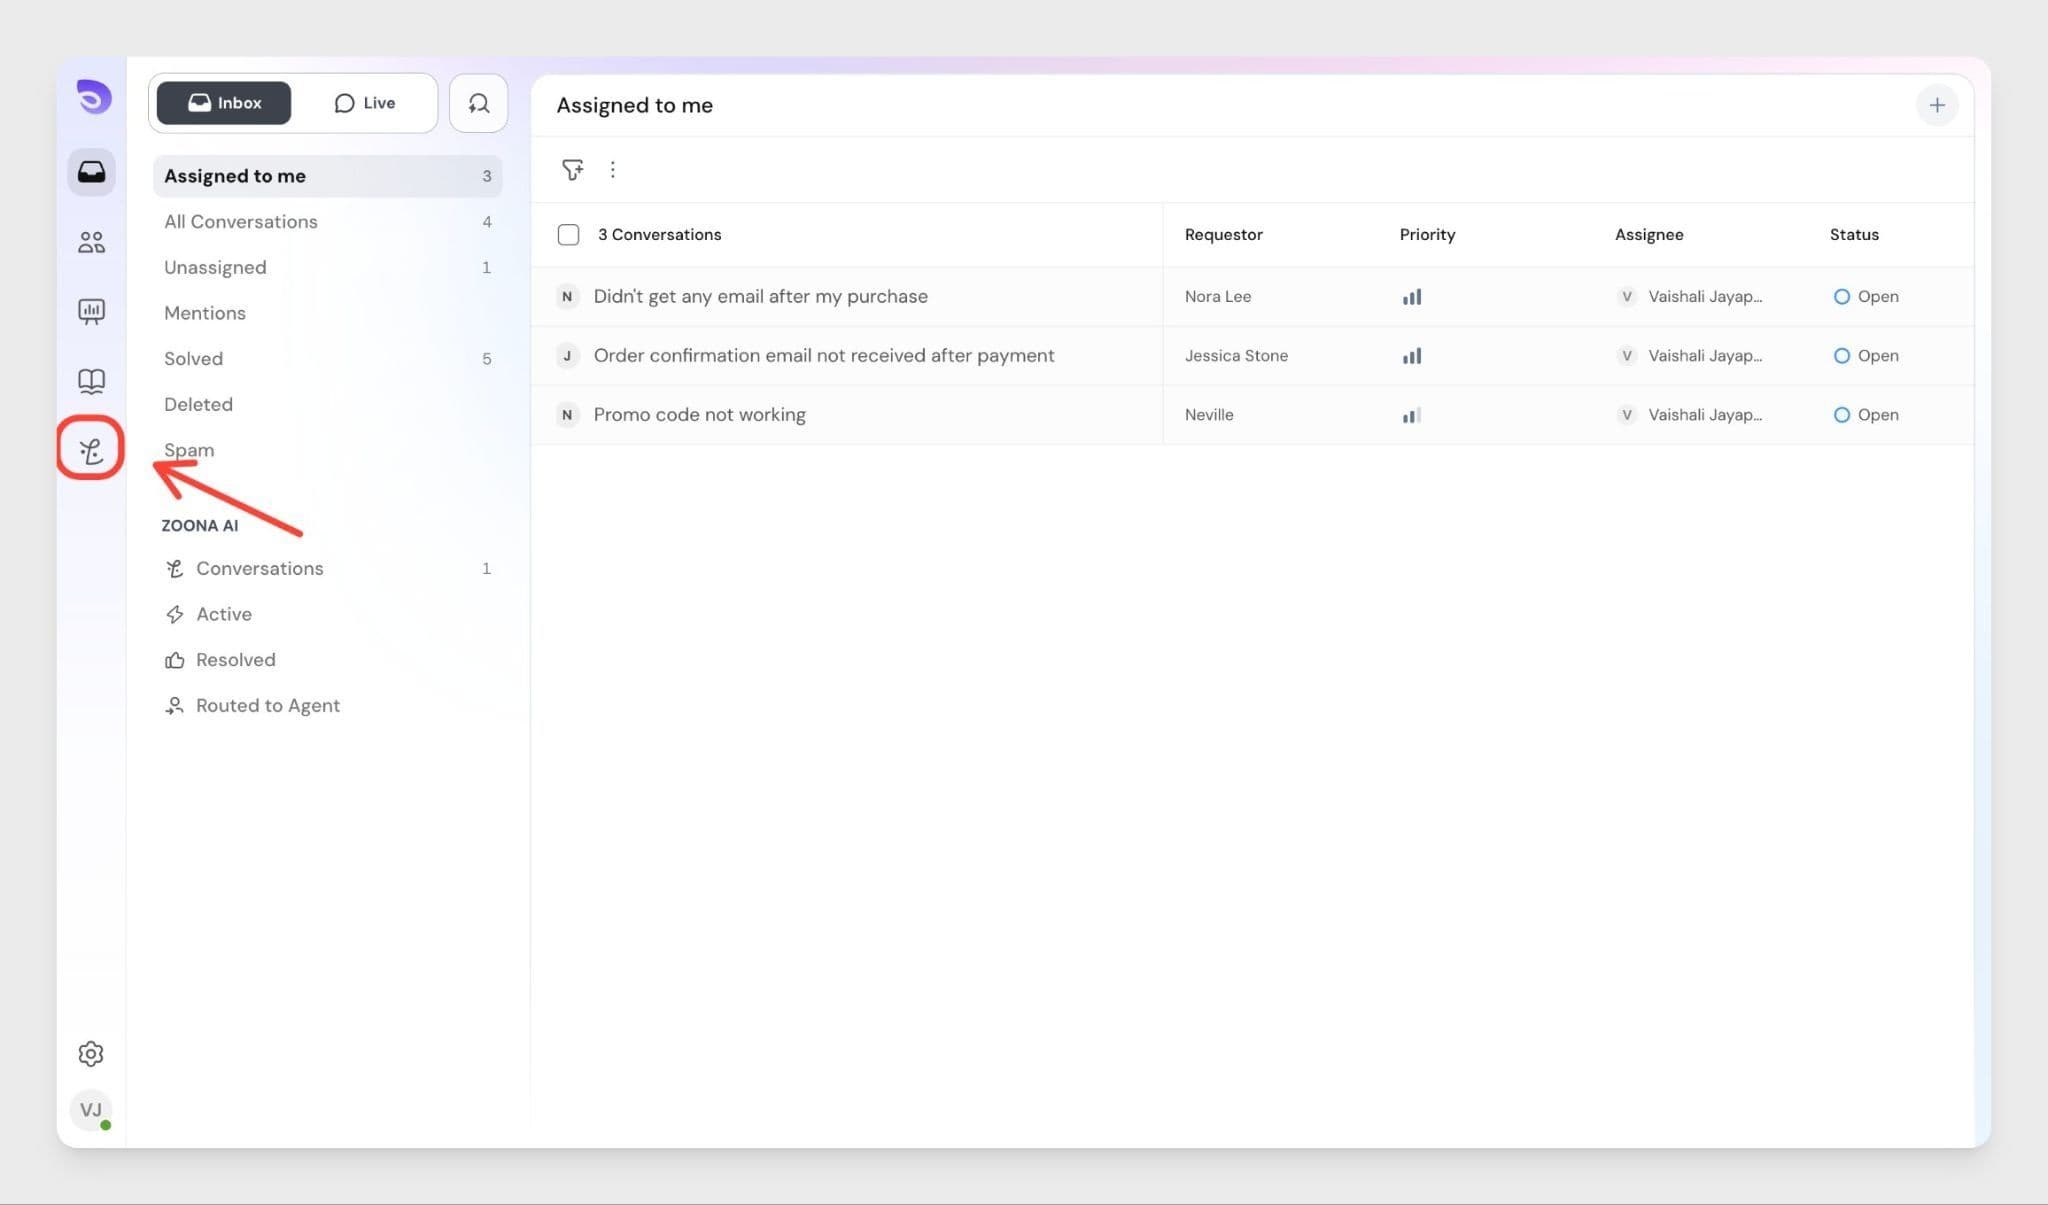Open Routed to Agent list
Screen dimensions: 2048x1205
pos(267,706)
